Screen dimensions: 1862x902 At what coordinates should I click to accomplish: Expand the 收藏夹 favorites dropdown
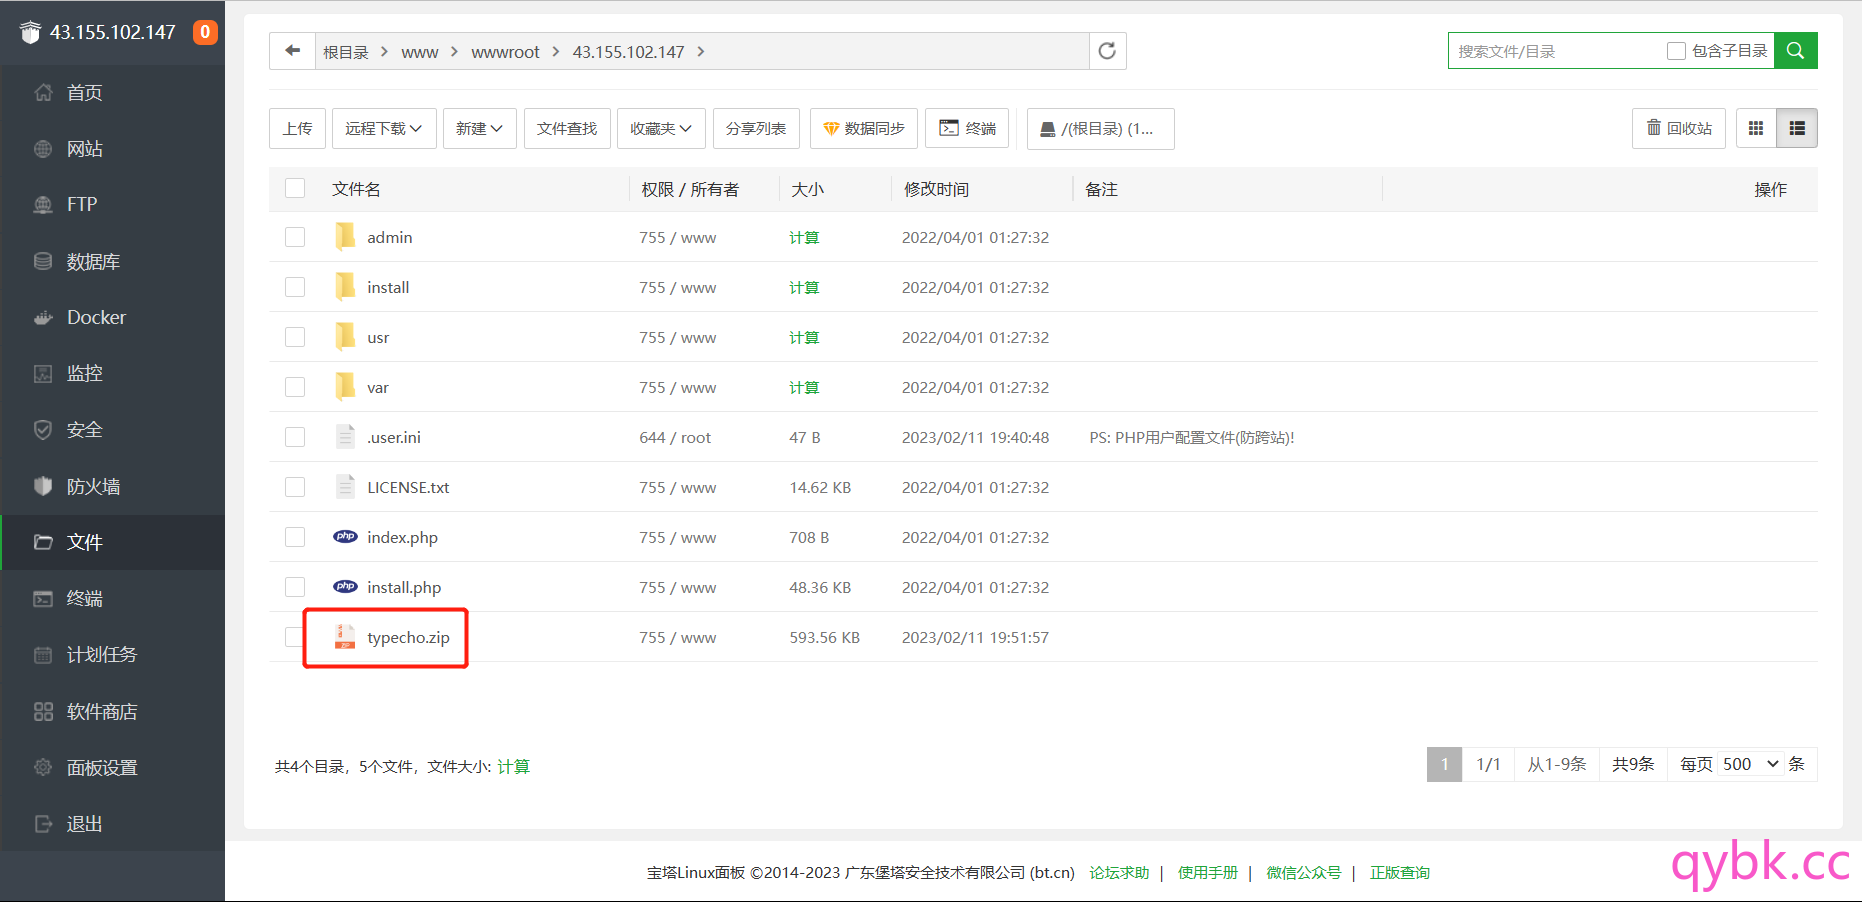pos(661,128)
